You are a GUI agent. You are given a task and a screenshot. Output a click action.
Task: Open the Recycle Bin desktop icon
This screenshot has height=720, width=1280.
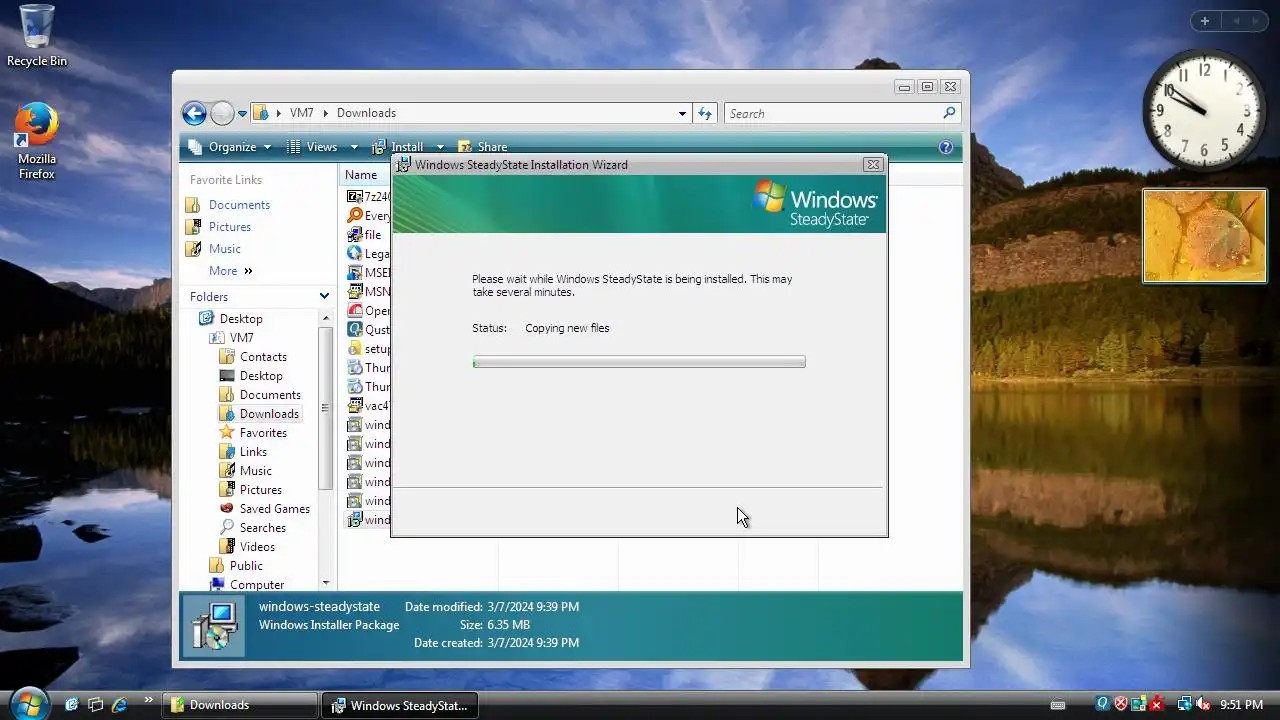click(x=37, y=36)
